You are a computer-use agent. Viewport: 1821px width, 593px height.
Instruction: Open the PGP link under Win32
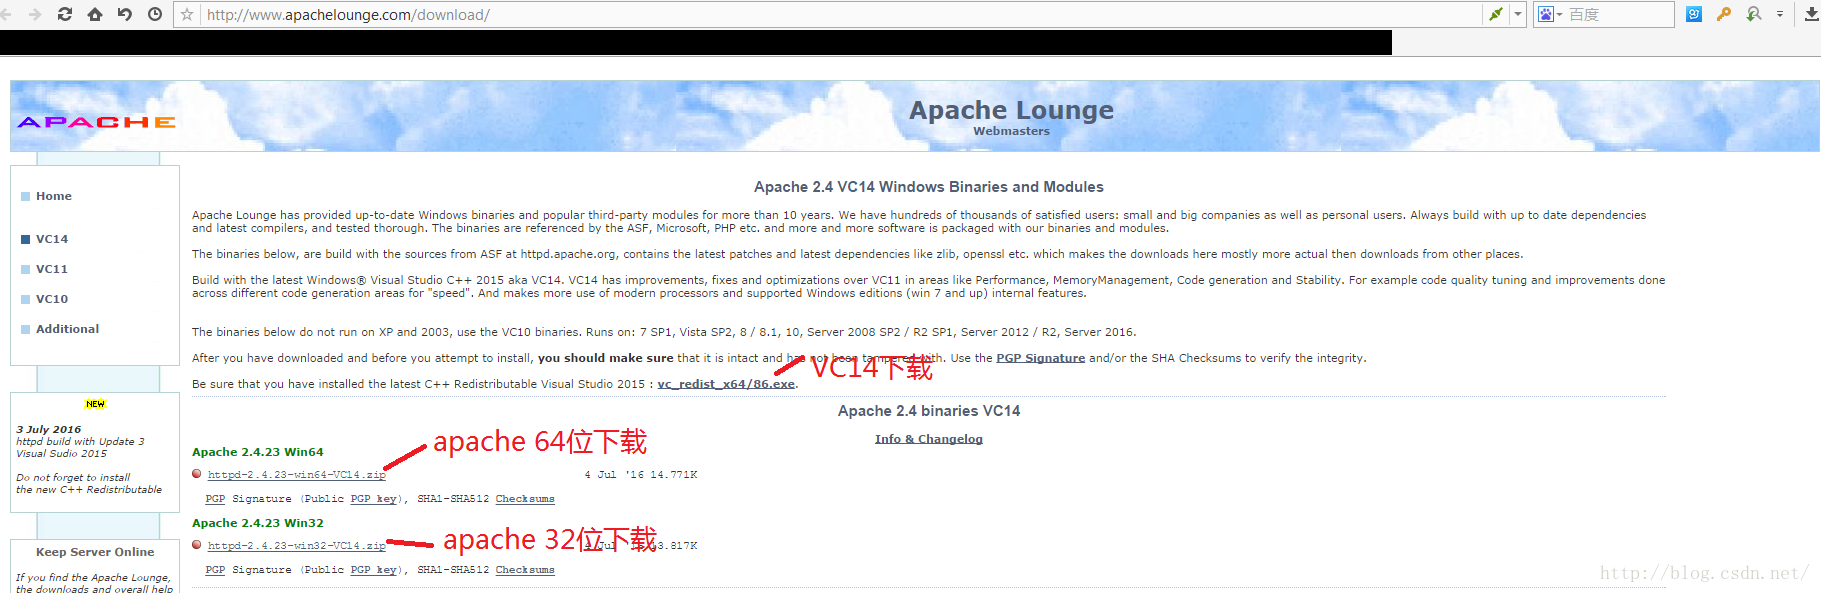215,570
